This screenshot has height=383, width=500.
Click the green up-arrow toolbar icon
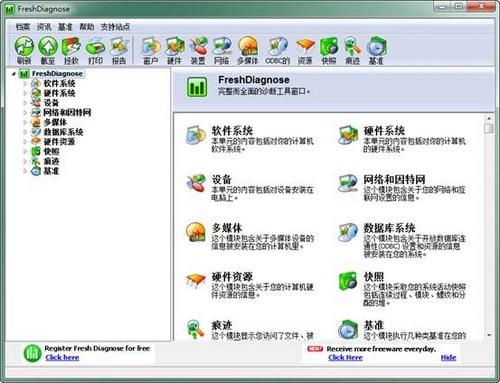(48, 46)
